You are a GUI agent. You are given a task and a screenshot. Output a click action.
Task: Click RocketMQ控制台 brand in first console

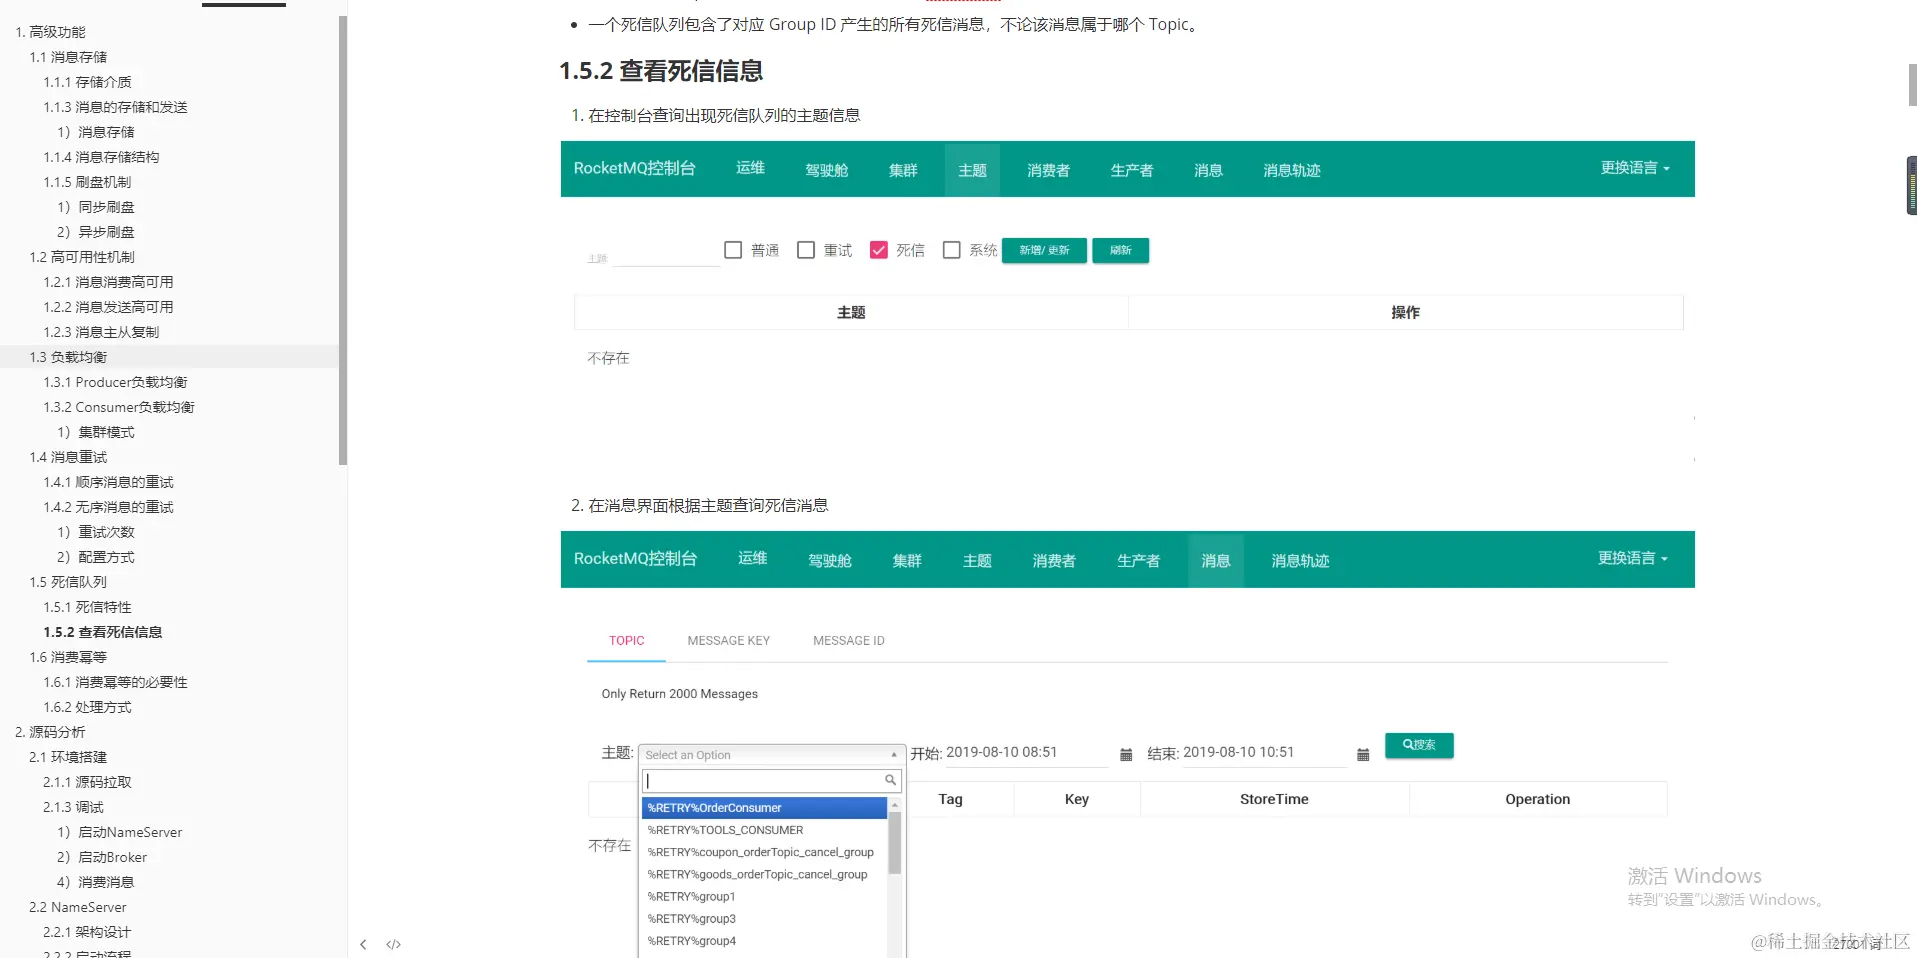coord(634,168)
